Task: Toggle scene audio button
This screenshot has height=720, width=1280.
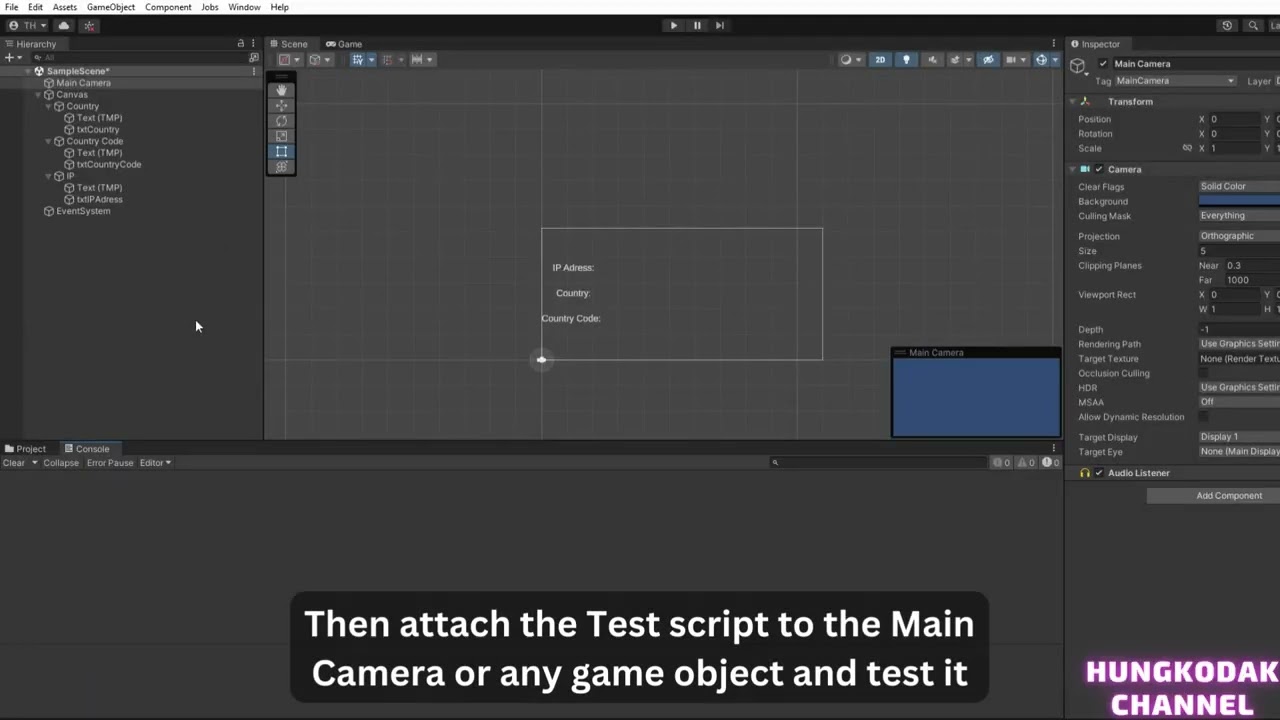Action: coord(933,59)
